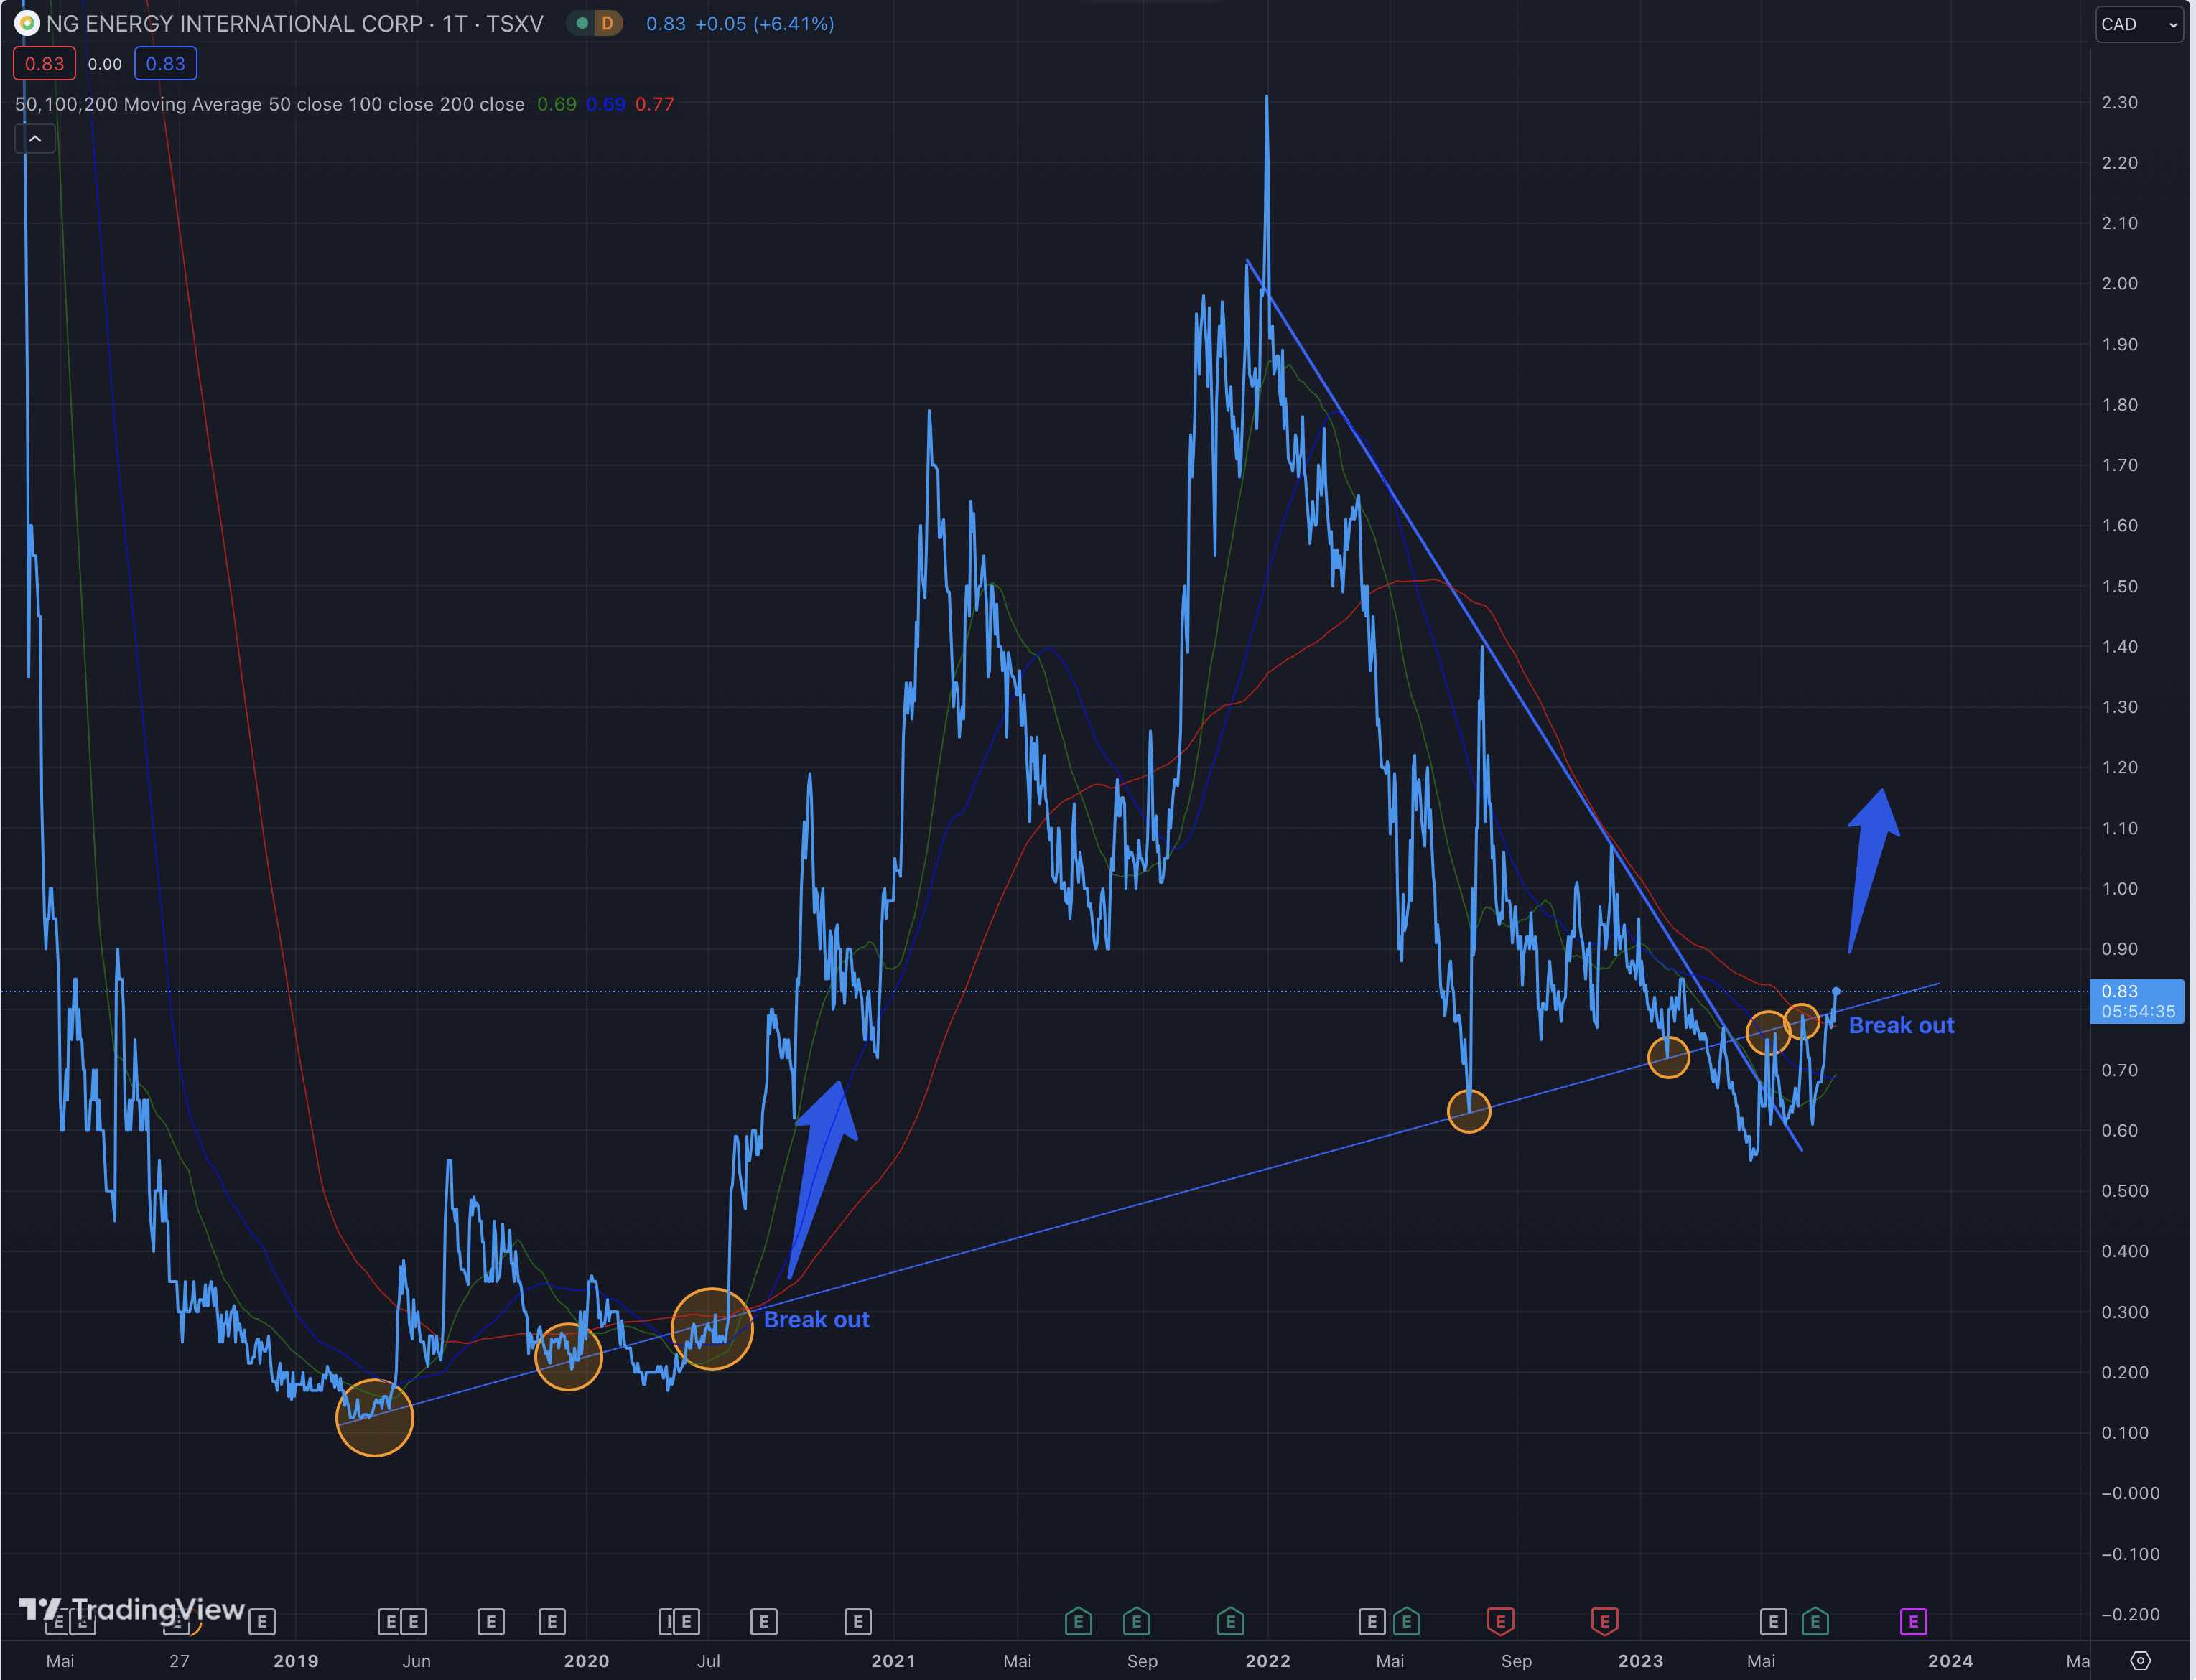This screenshot has width=2196, height=1680.
Task: Toggle the green market status indicator
Action: [x=582, y=23]
